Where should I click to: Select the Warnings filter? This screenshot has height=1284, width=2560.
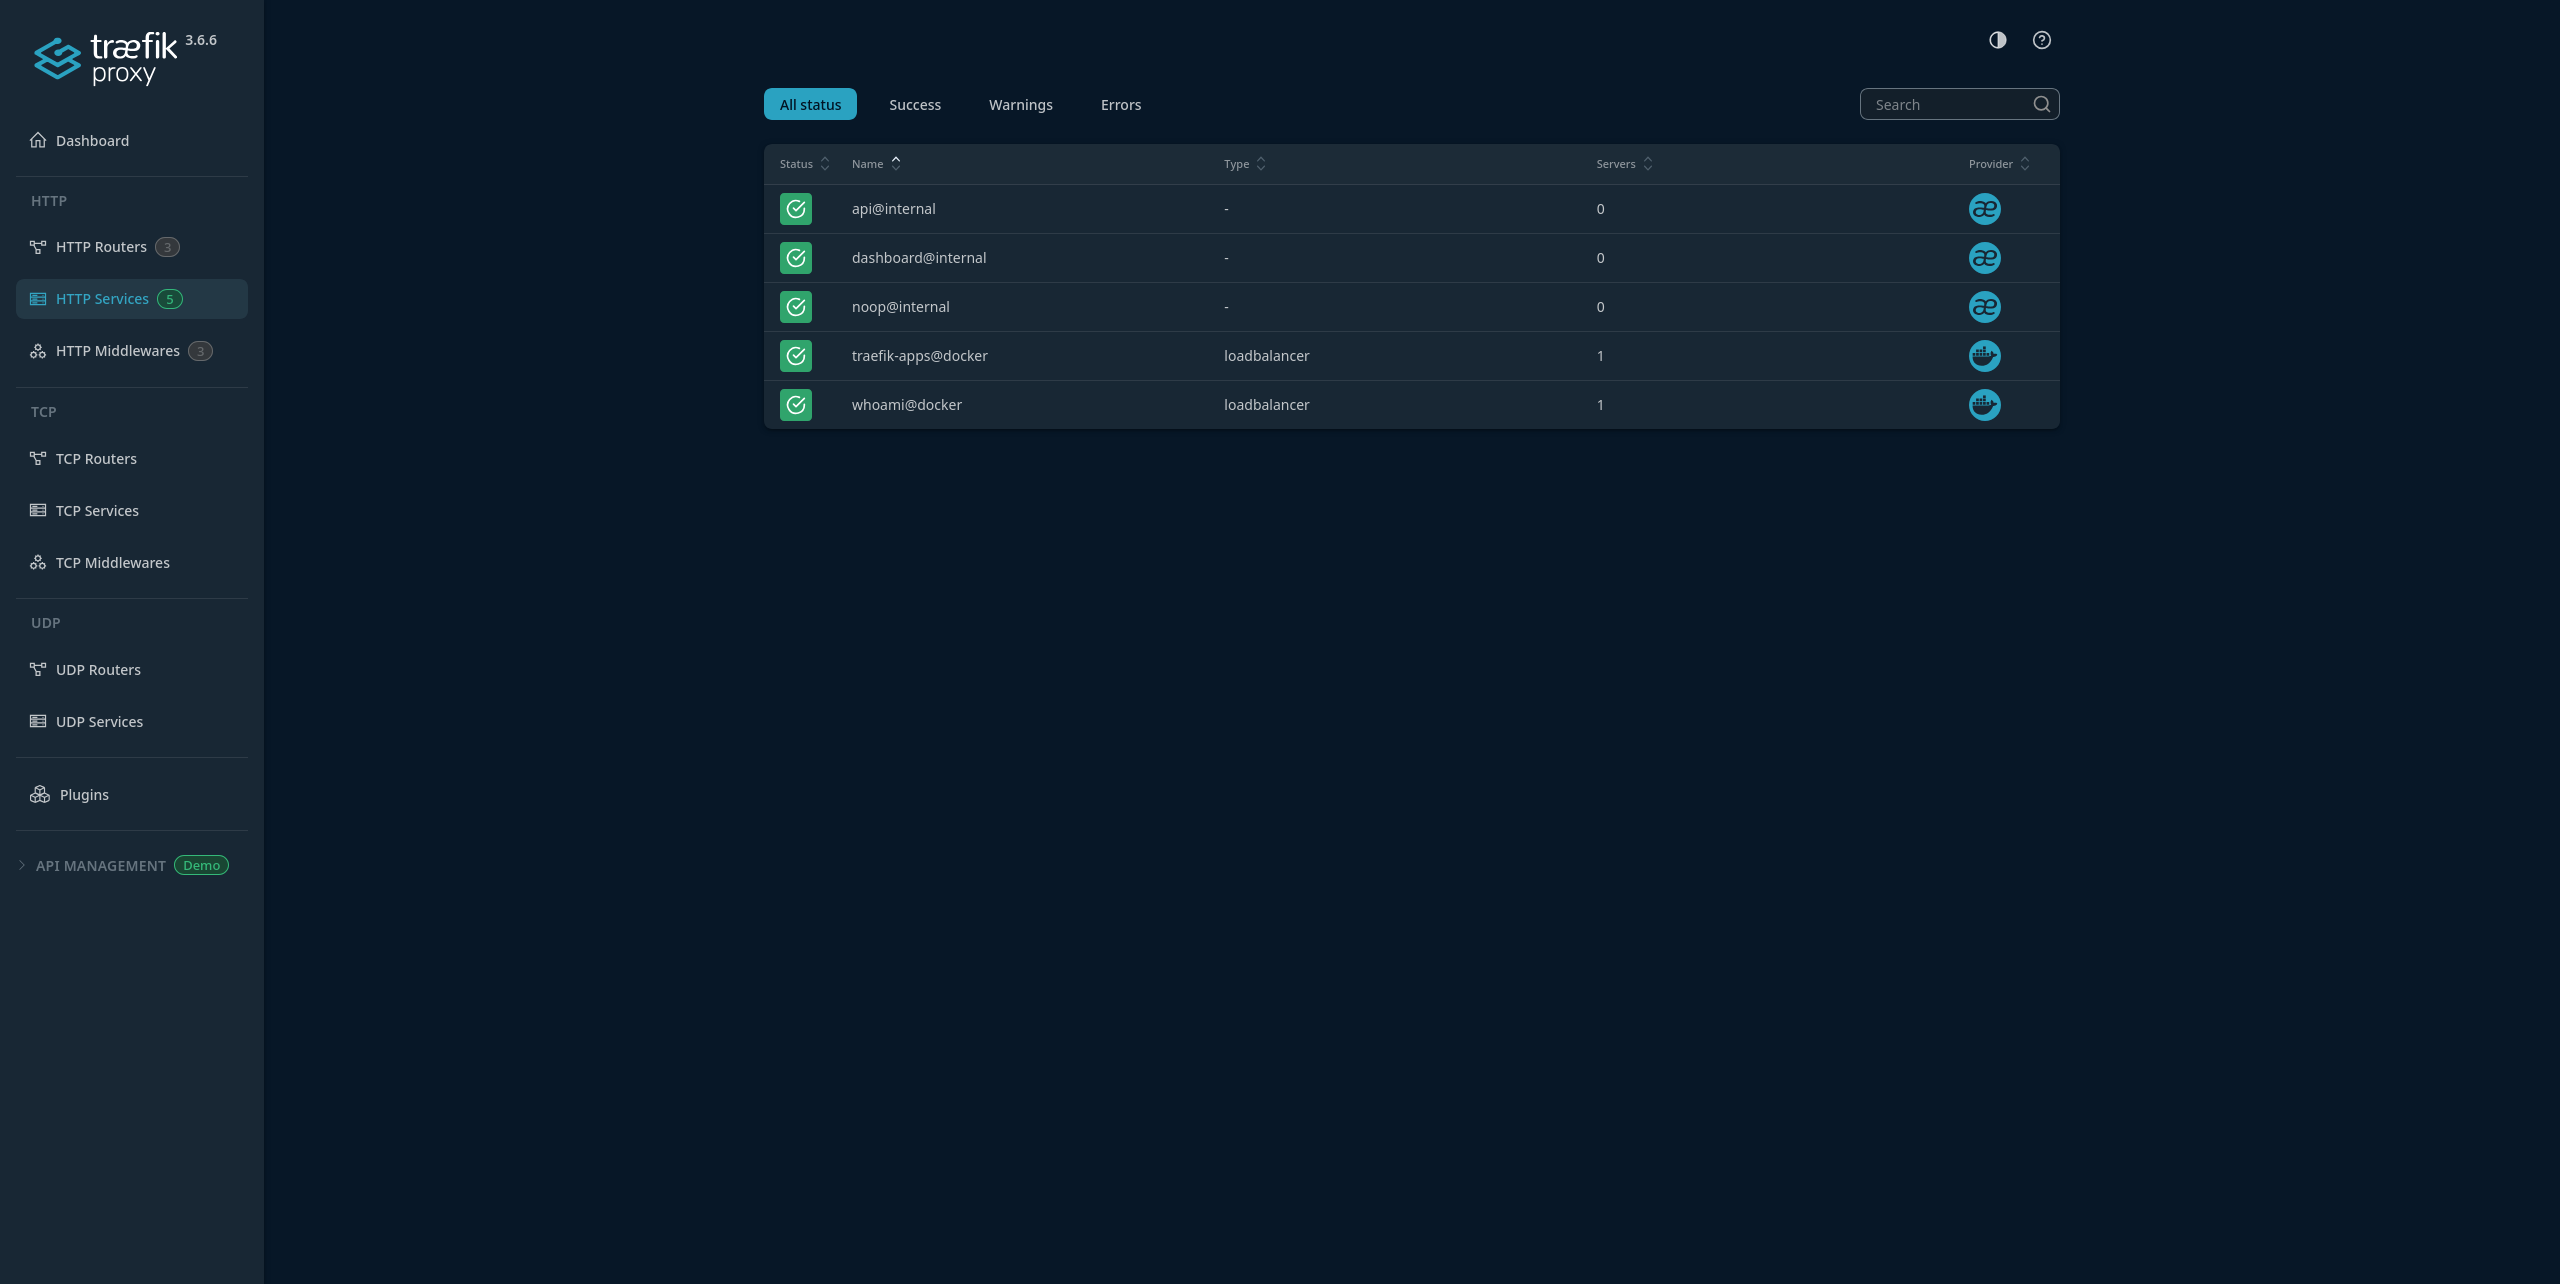1020,105
